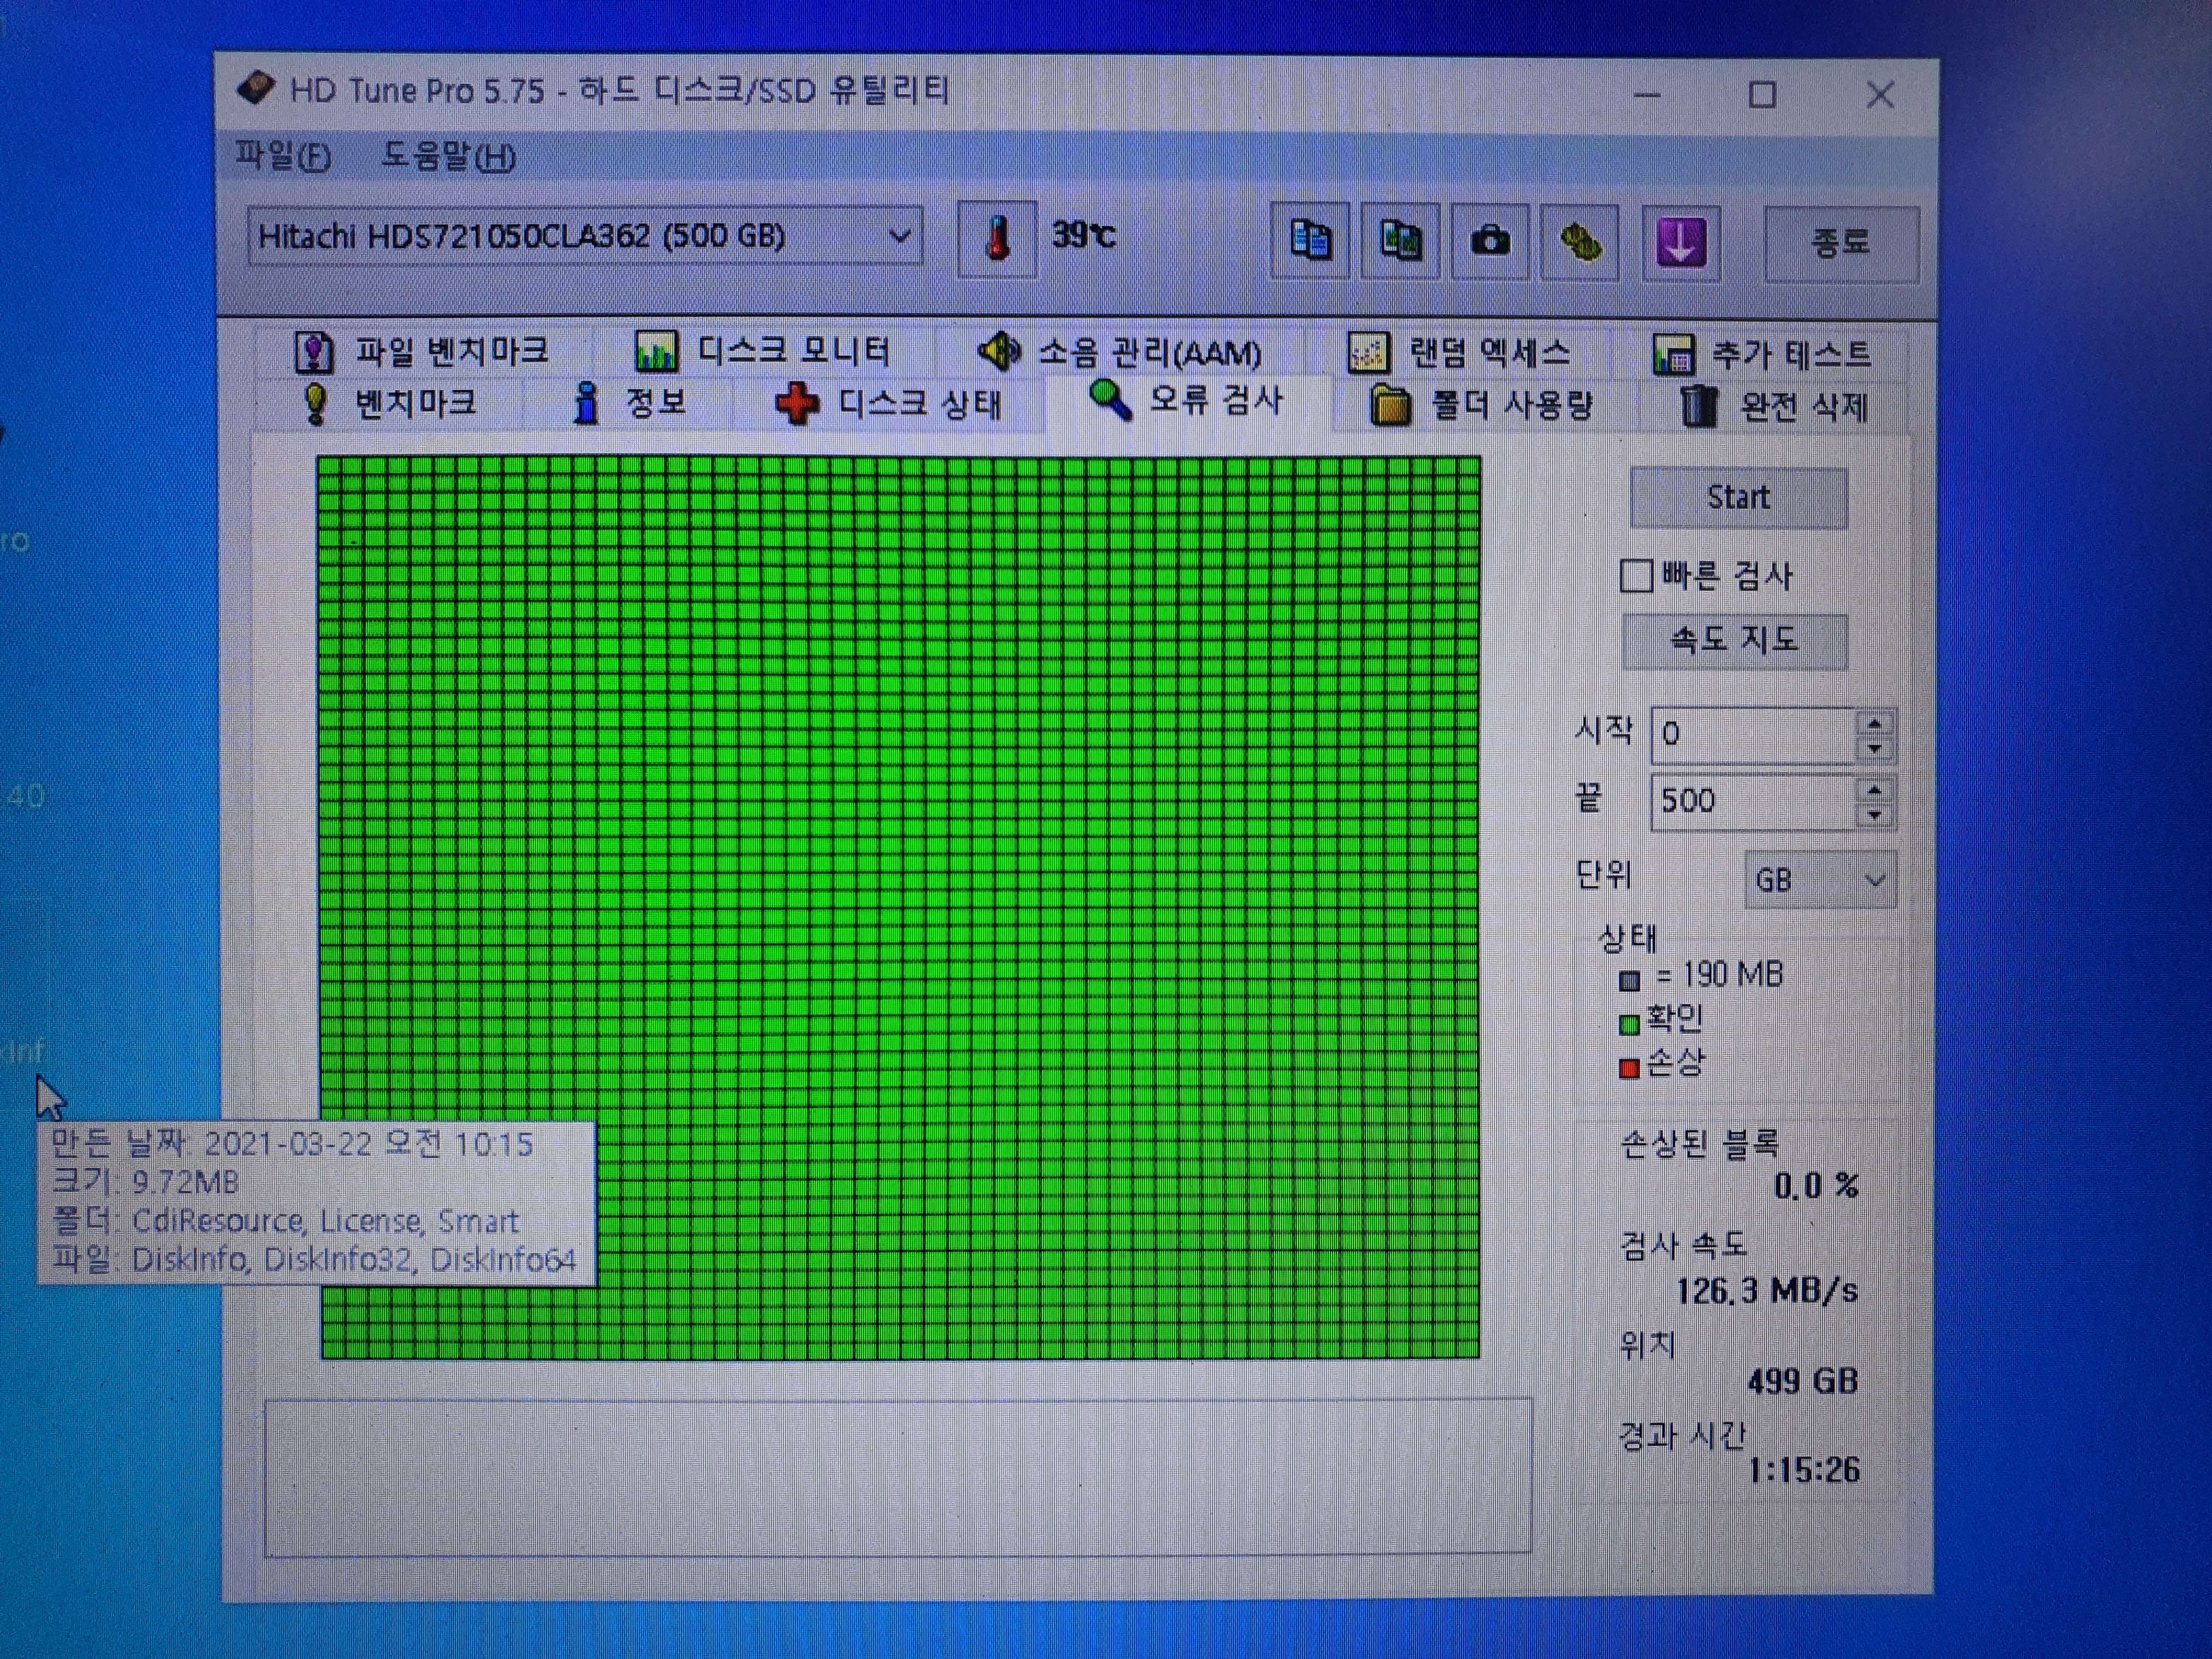Click the 126.3 MB/s speed value
The image size is (2212, 1659).
[x=1767, y=1291]
